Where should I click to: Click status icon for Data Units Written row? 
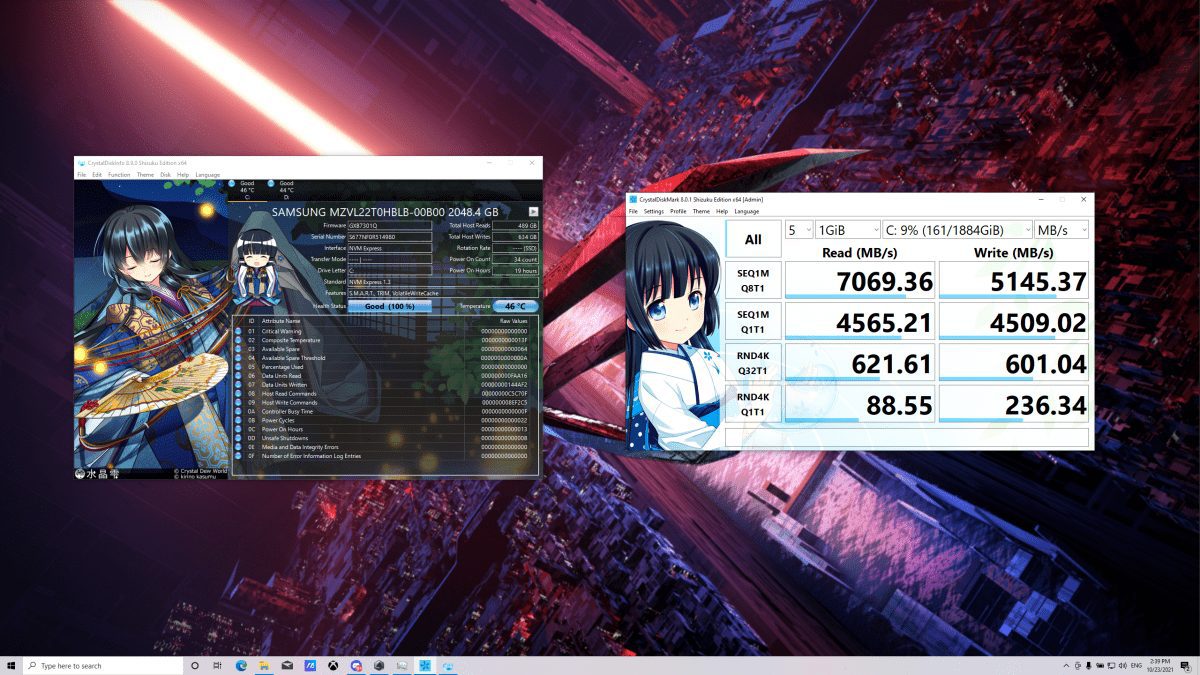pos(238,385)
